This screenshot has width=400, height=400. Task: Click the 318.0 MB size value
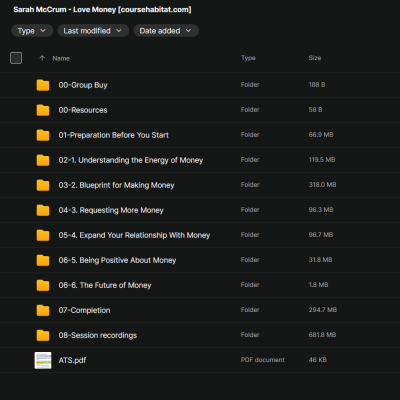tap(322, 185)
